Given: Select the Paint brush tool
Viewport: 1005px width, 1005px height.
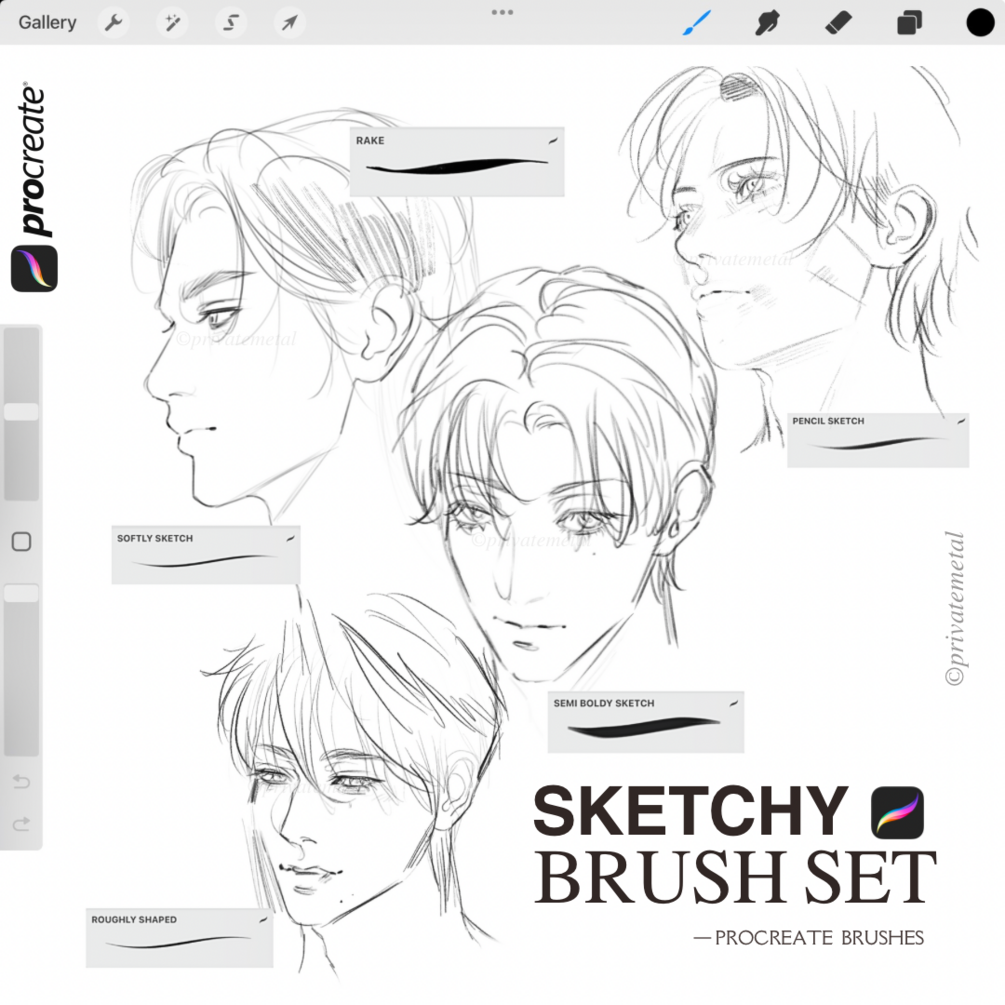Looking at the screenshot, I should 698,22.
